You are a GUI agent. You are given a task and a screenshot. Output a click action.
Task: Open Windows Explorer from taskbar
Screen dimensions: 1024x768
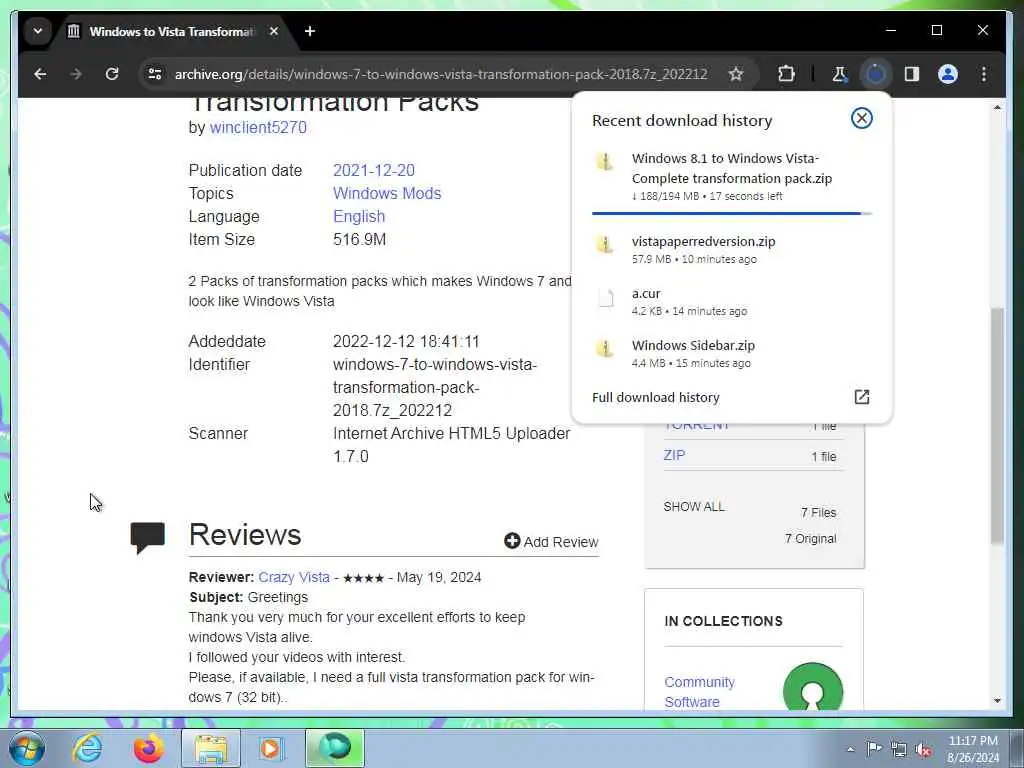click(211, 748)
